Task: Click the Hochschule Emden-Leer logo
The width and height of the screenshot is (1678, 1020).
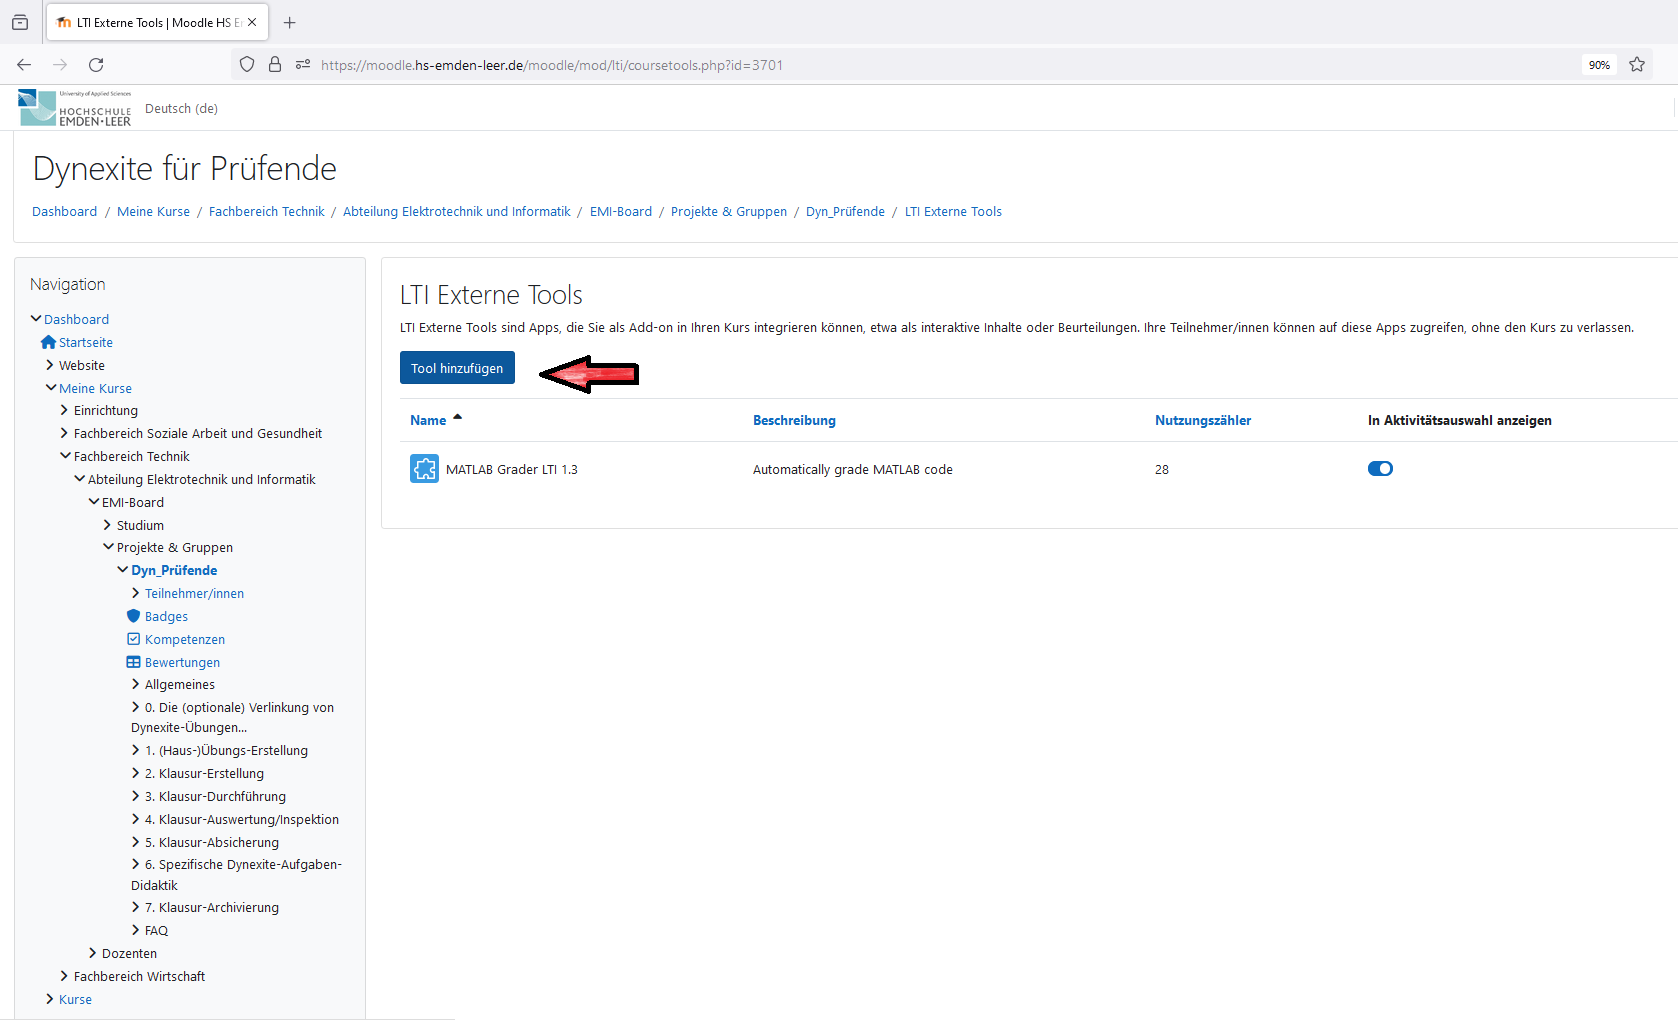Action: coord(75,108)
